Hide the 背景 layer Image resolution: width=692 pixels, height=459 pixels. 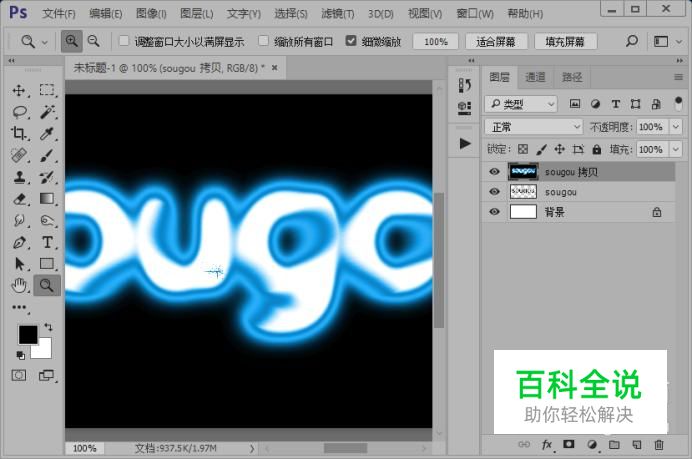pos(494,212)
